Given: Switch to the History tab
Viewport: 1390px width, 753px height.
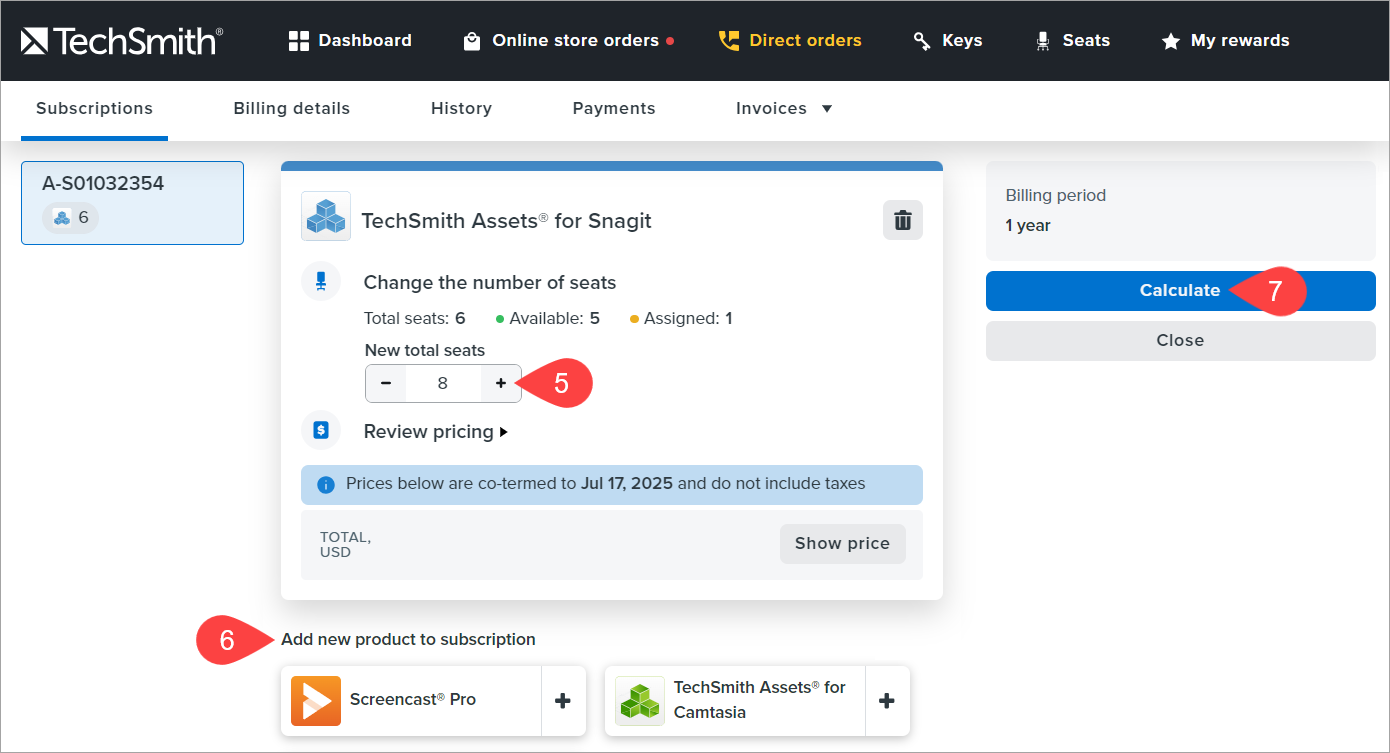Looking at the screenshot, I should (461, 109).
